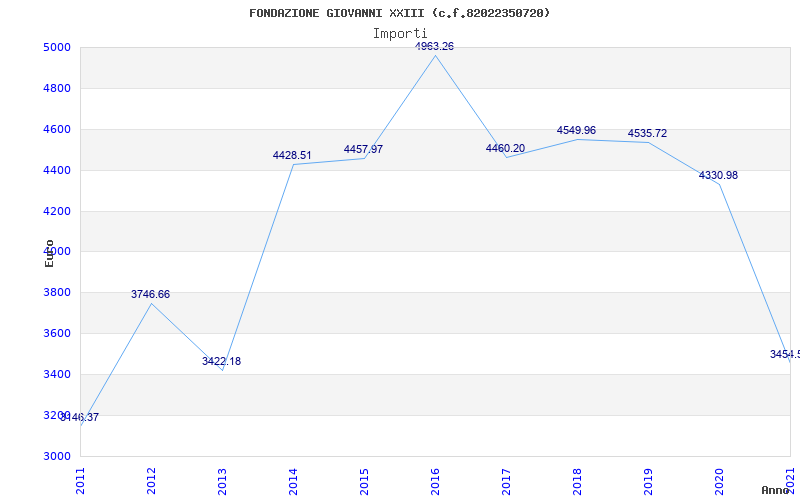Viewport: 800px width, 500px height.
Task: Click the 2017 x-axis label
Action: pyautogui.click(x=506, y=482)
